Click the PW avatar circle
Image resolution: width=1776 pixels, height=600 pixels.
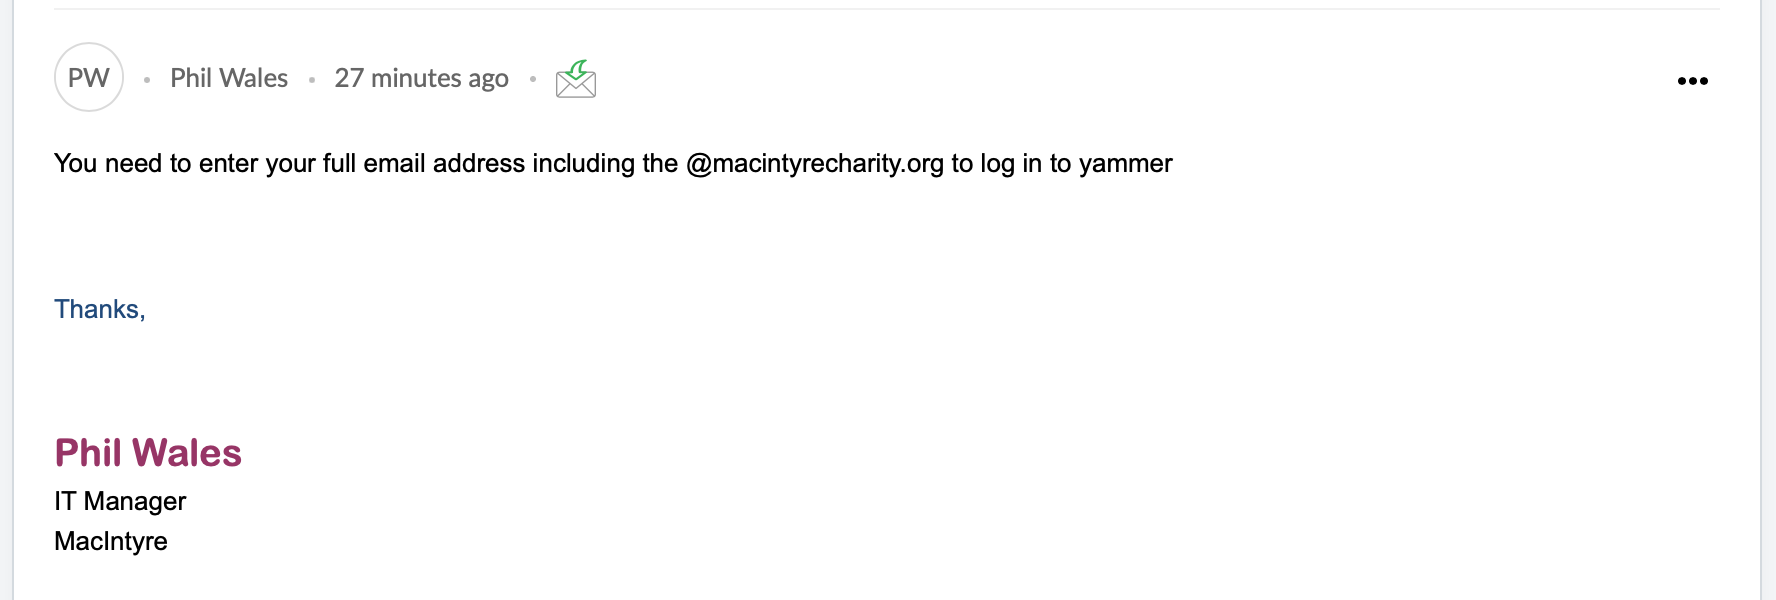(x=89, y=77)
